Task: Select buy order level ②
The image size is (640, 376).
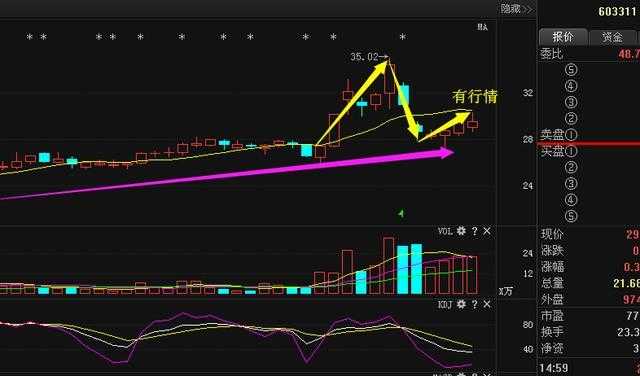Action: click(571, 167)
